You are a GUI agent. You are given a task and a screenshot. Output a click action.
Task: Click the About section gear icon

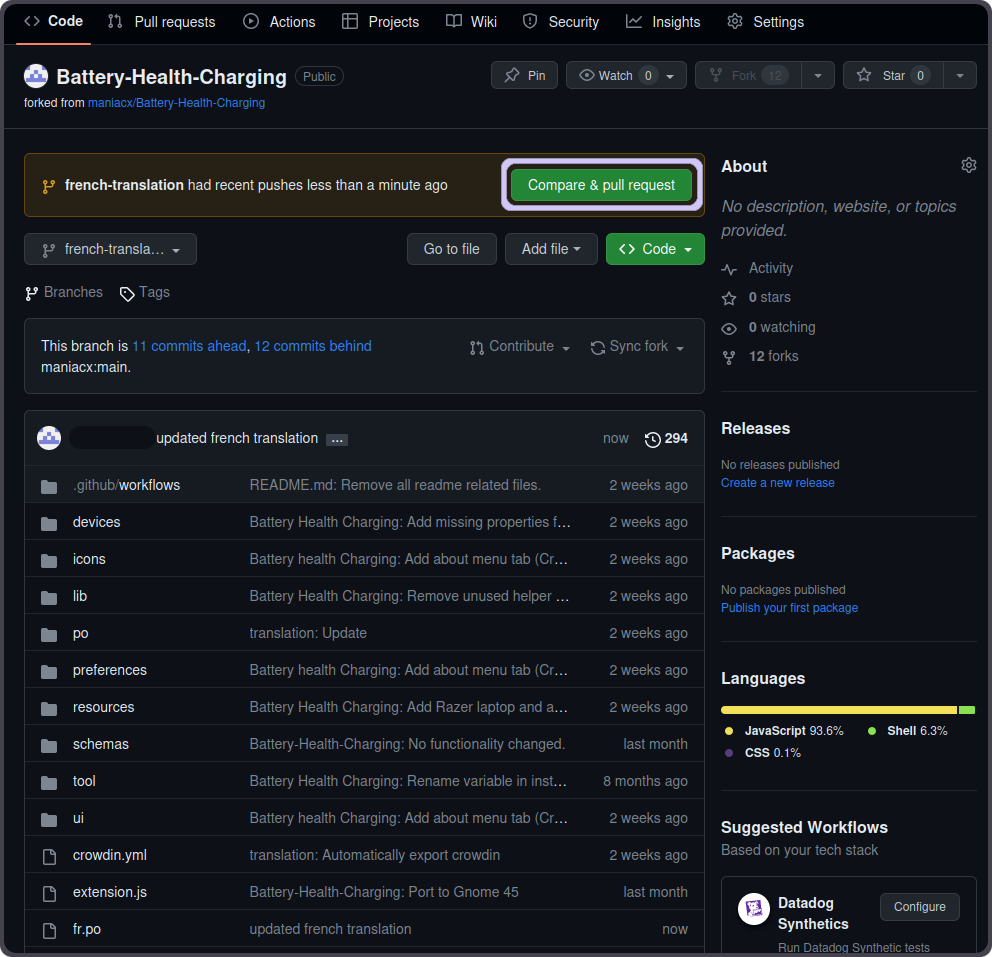coord(968,165)
